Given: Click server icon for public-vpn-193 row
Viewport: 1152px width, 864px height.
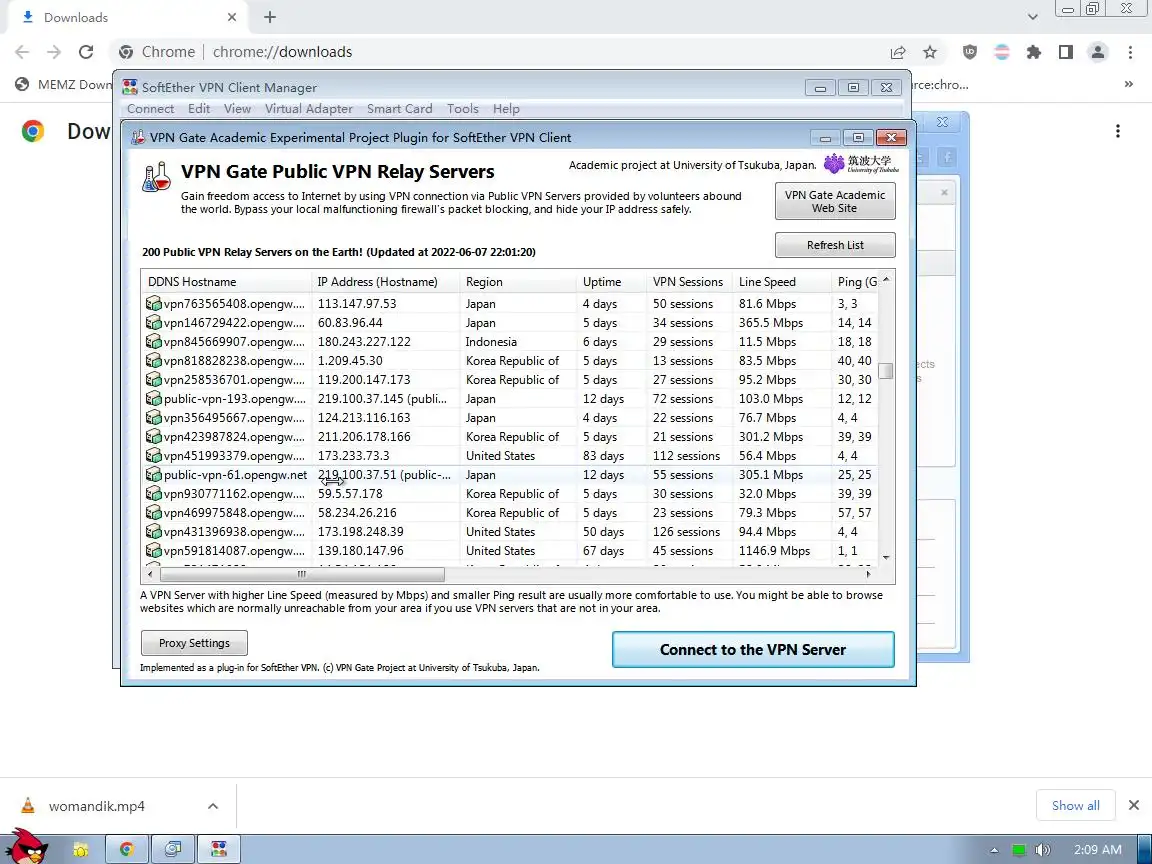Looking at the screenshot, I should (x=154, y=399).
